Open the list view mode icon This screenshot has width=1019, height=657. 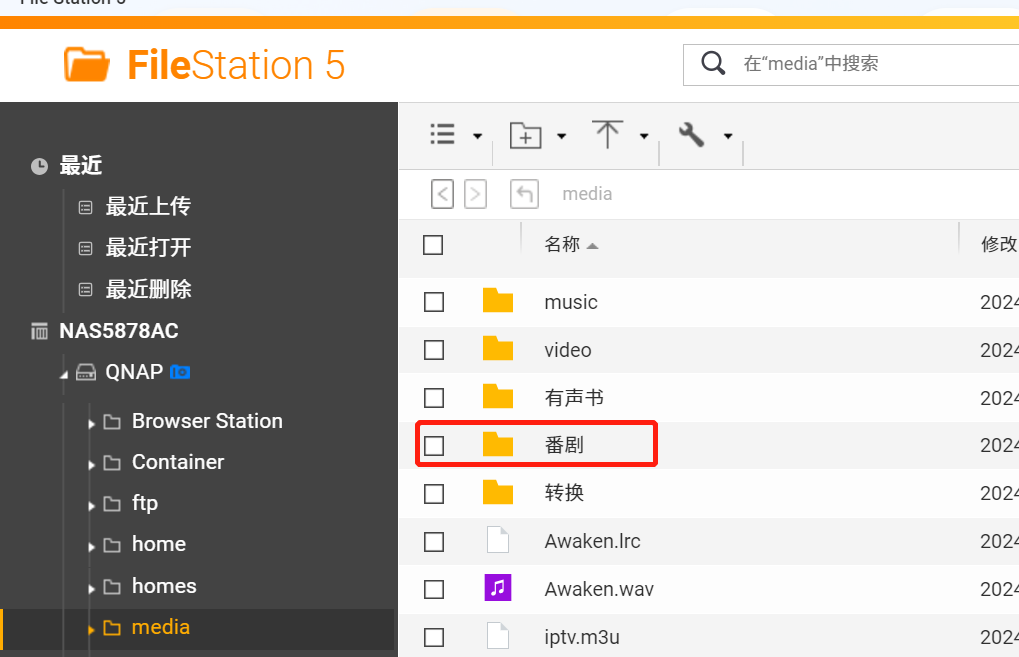click(443, 135)
